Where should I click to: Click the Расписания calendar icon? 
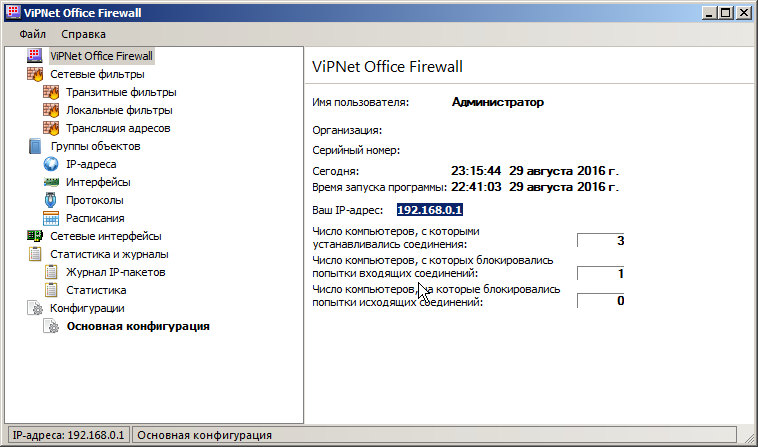tap(51, 218)
